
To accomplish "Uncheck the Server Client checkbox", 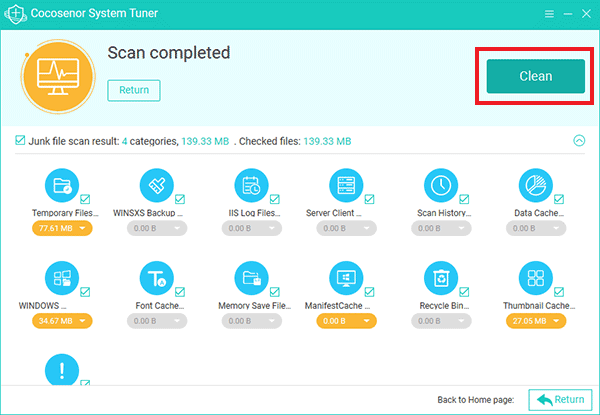I will coord(369,199).
